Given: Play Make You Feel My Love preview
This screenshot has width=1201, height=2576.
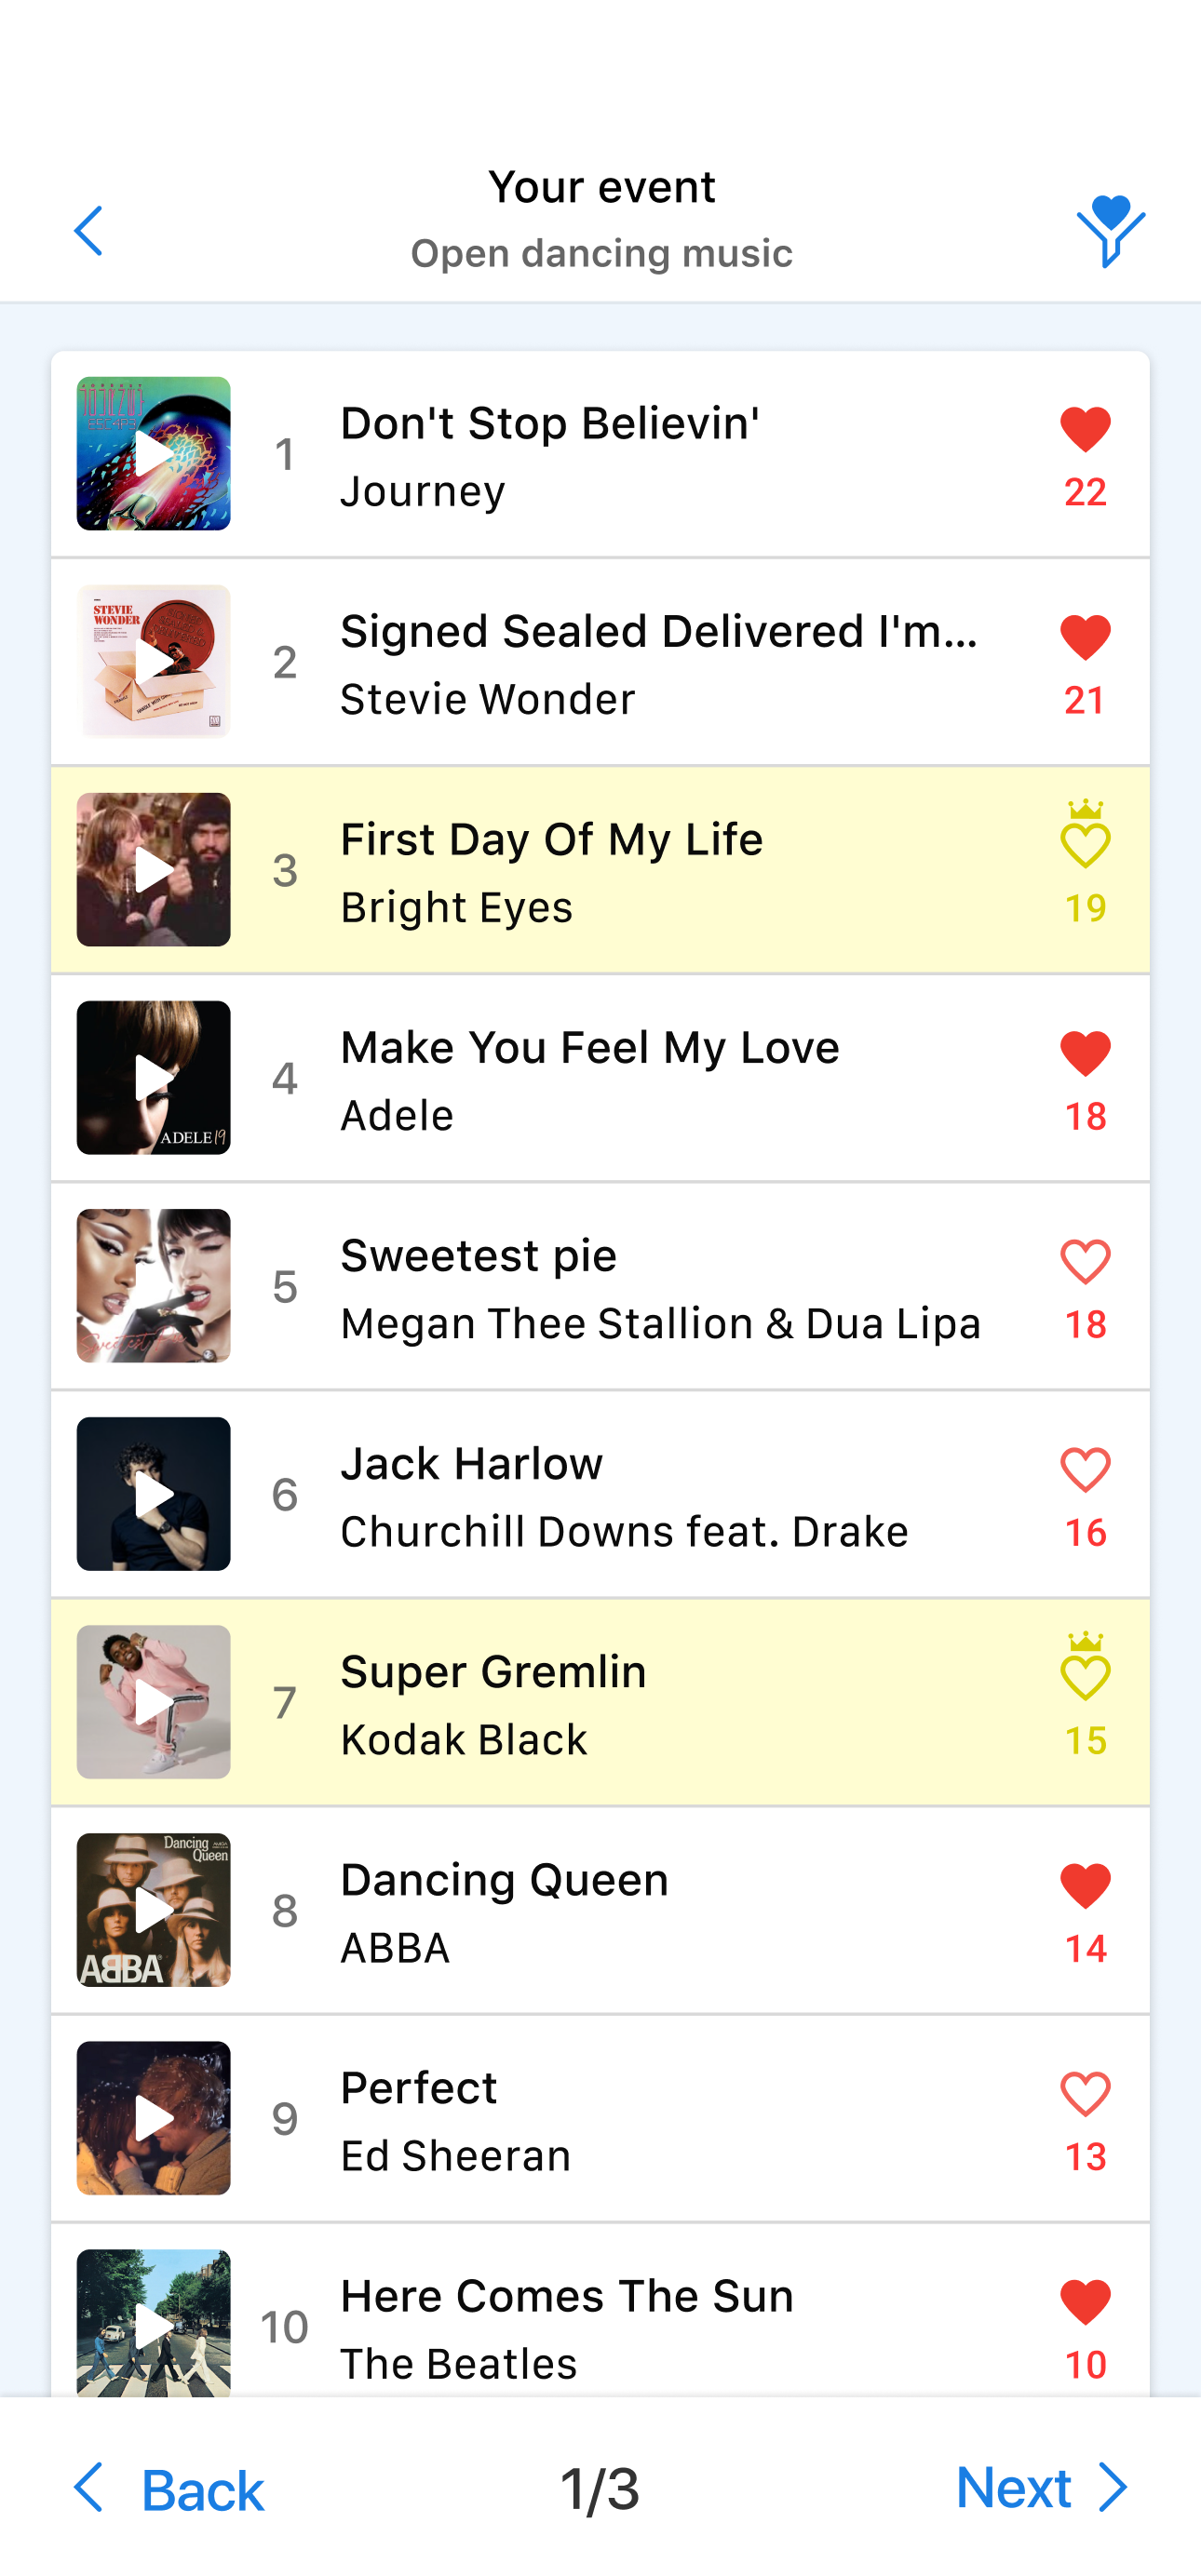Looking at the screenshot, I should tap(154, 1078).
